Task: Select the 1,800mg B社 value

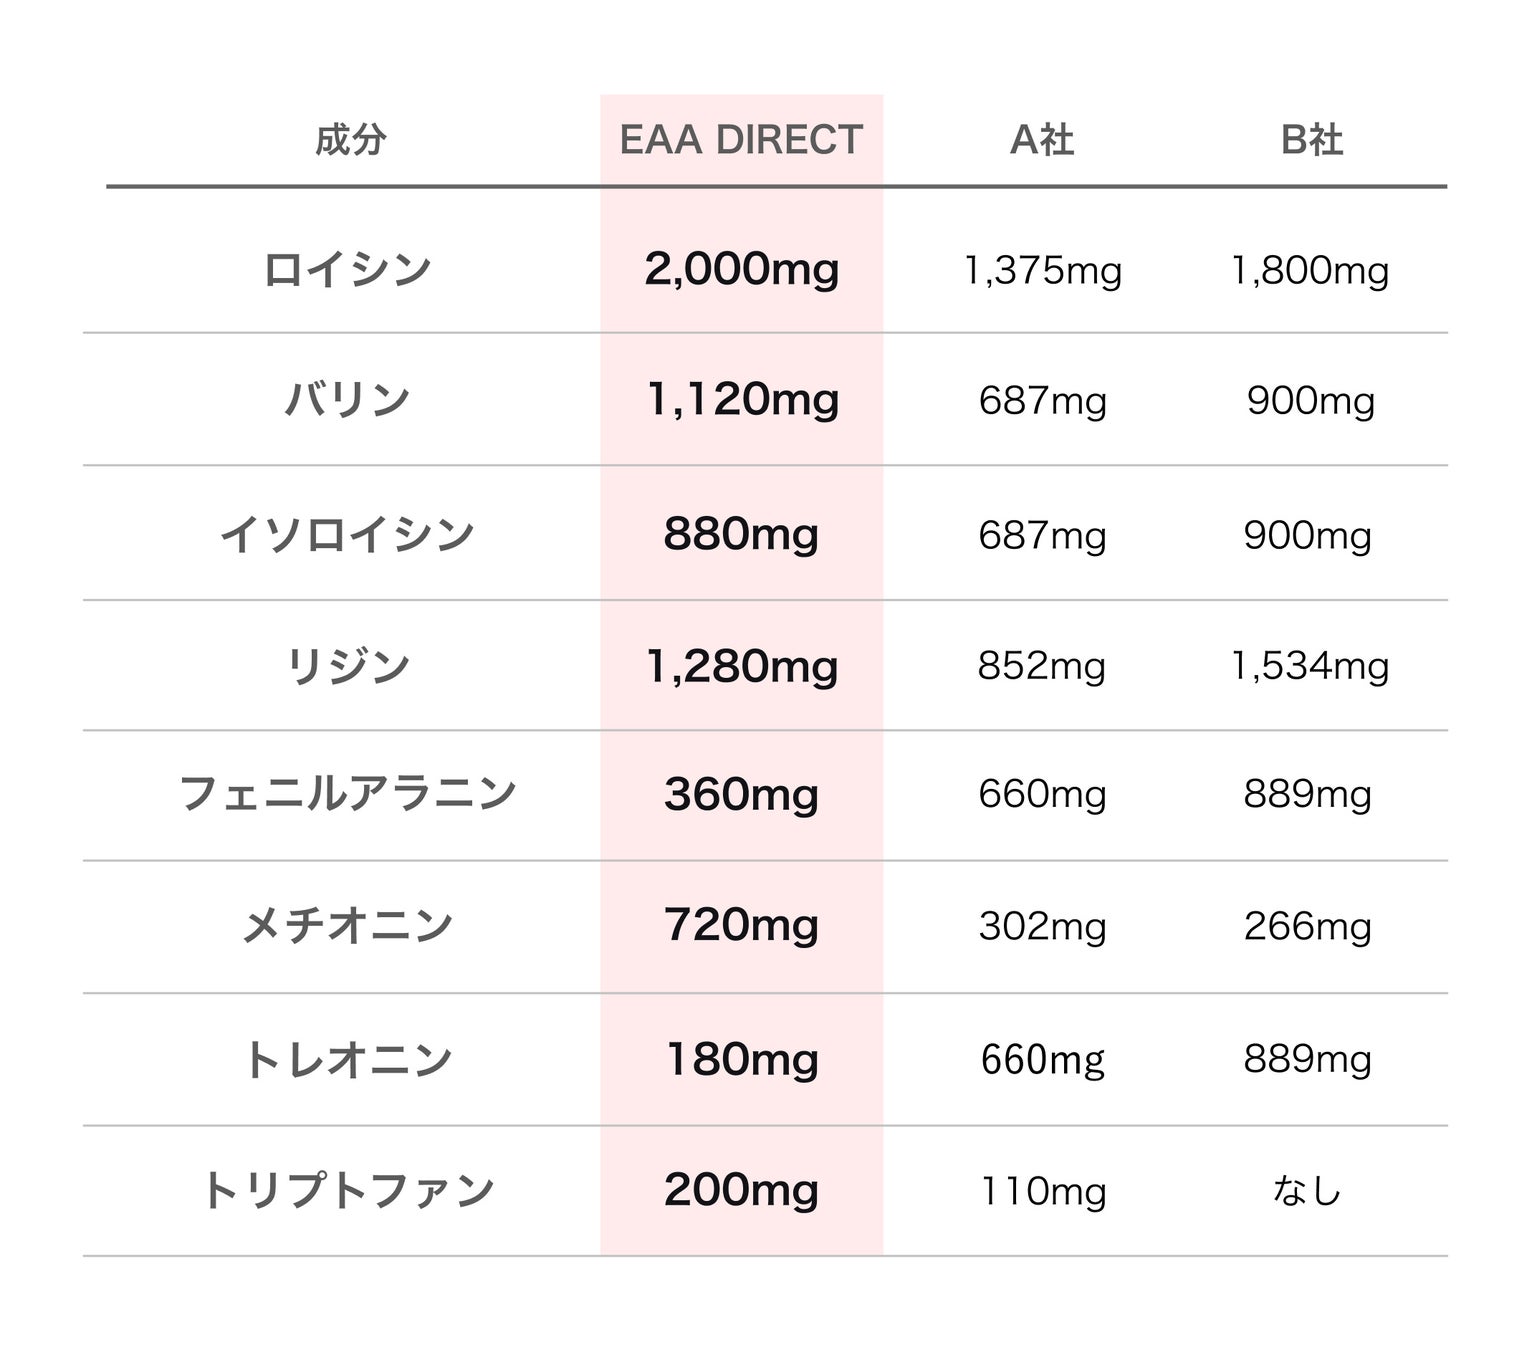Action: [x=1309, y=271]
